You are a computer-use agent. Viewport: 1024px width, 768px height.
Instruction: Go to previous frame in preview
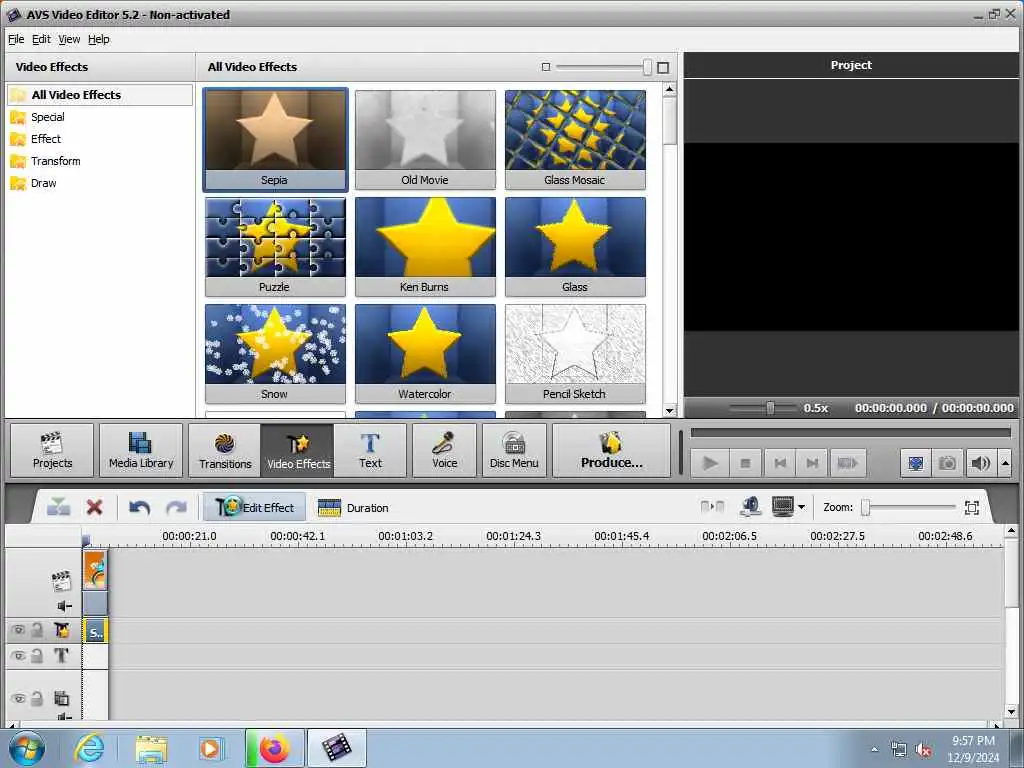point(780,463)
